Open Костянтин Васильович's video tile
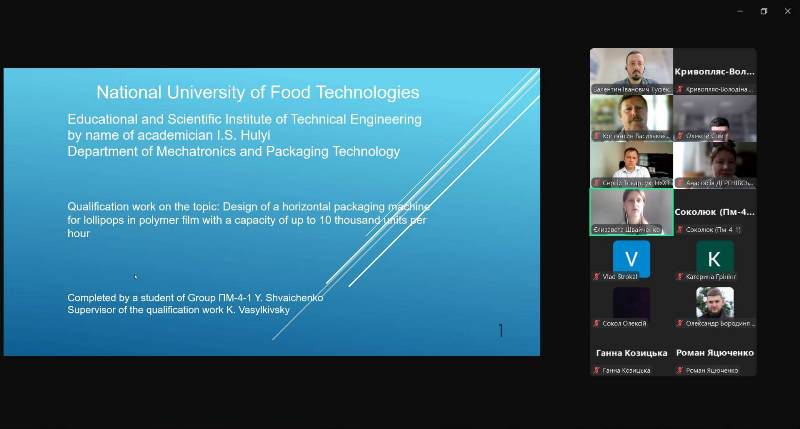800x429 pixels. click(x=631, y=118)
